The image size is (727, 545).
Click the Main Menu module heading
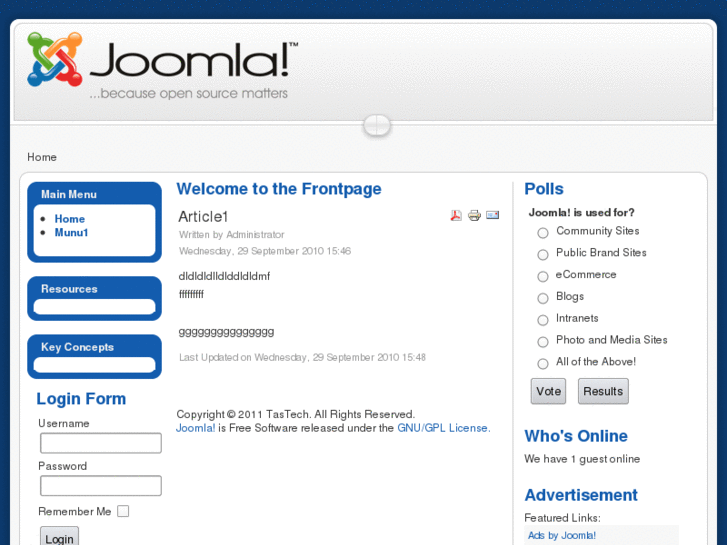[69, 194]
